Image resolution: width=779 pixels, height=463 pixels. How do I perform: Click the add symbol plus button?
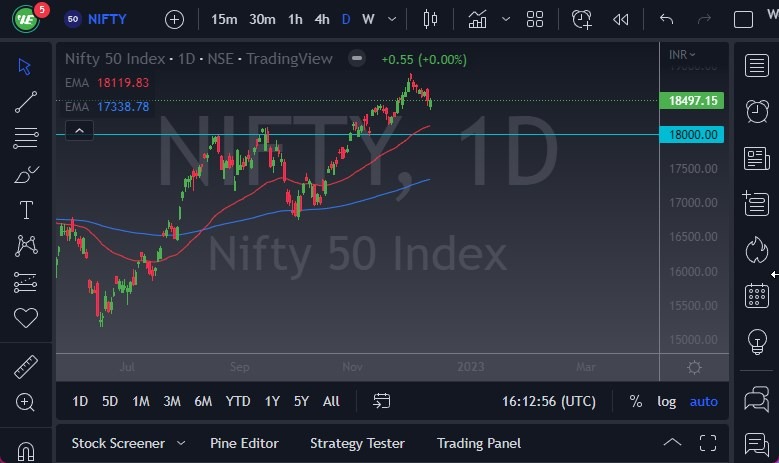pyautogui.click(x=174, y=20)
